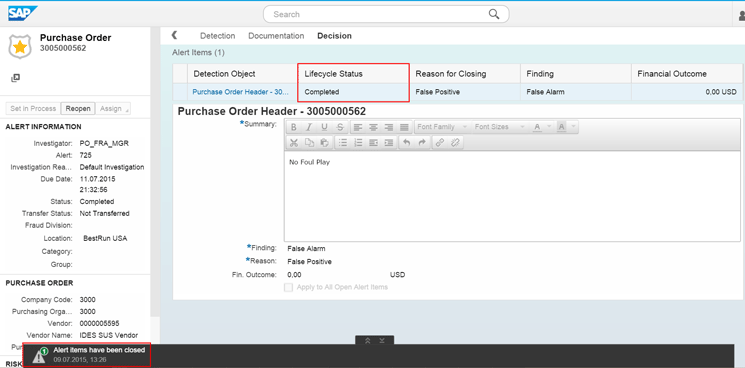Open the Font Sizes dropdown
This screenshot has width=745, height=368.
pyautogui.click(x=500, y=127)
